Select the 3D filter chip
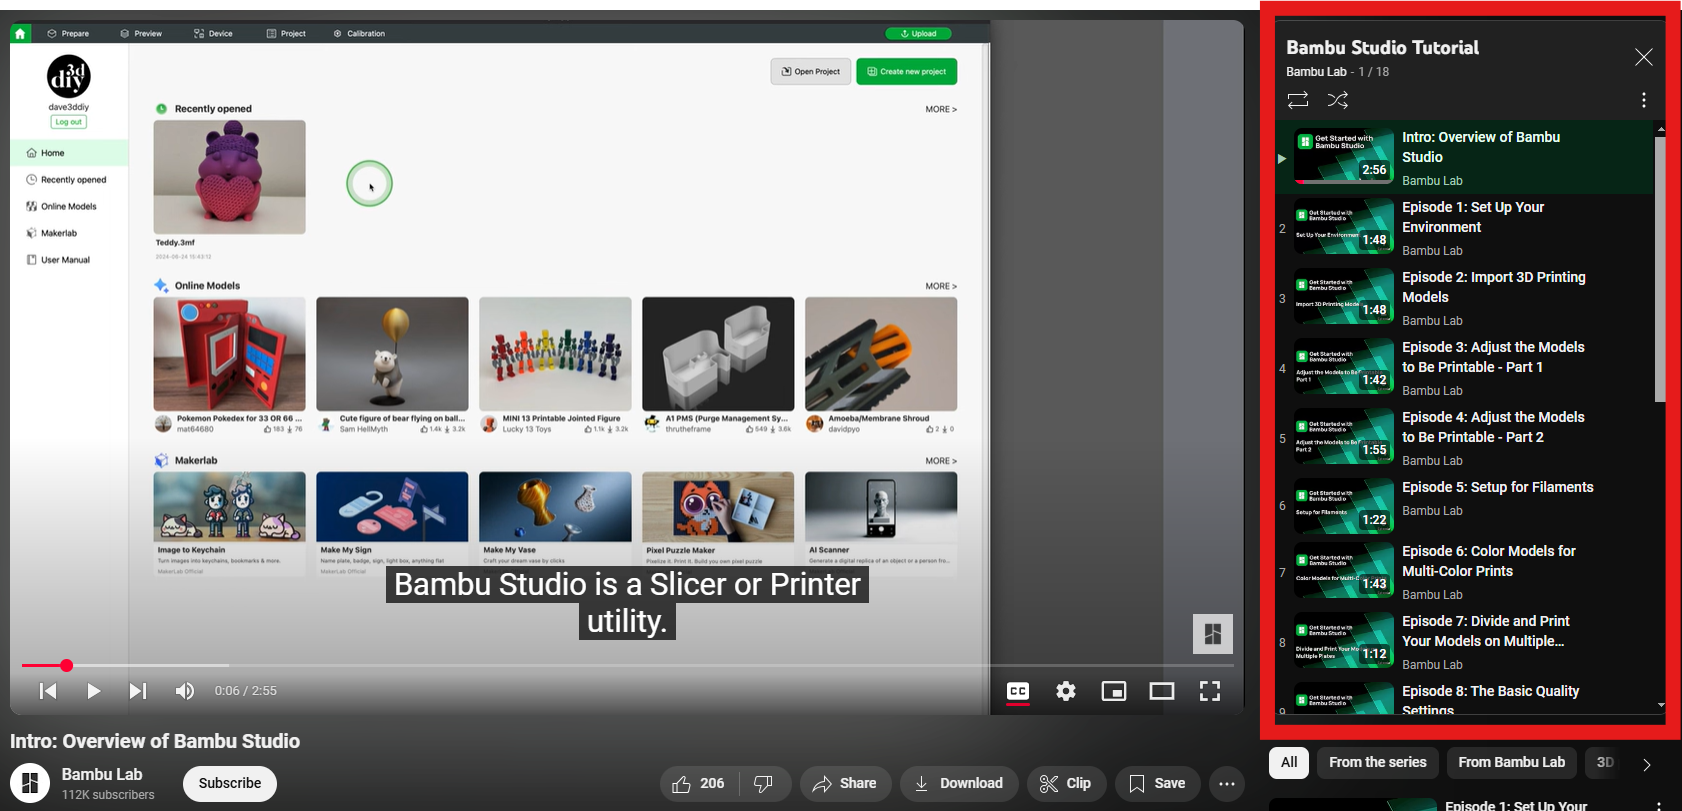Image resolution: width=1682 pixels, height=811 pixels. click(x=1605, y=762)
